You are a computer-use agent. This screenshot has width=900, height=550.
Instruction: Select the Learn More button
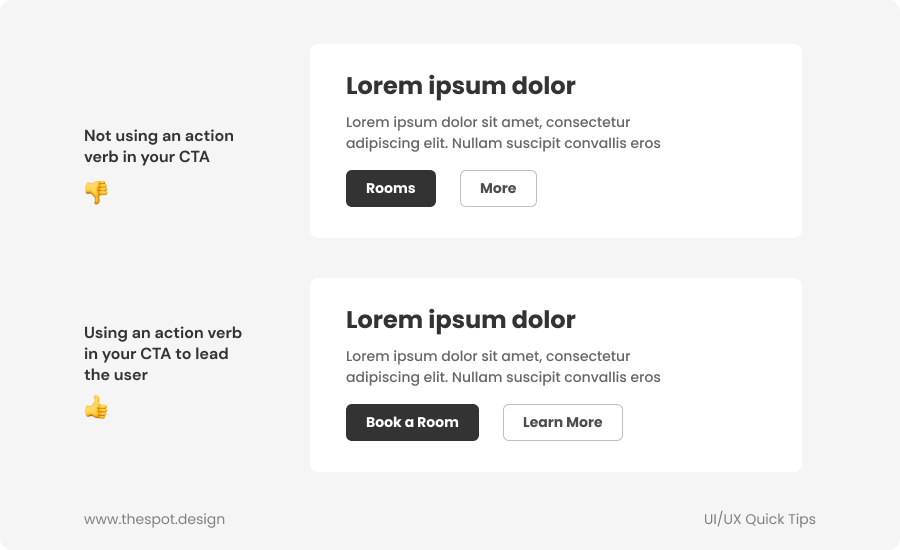point(562,422)
